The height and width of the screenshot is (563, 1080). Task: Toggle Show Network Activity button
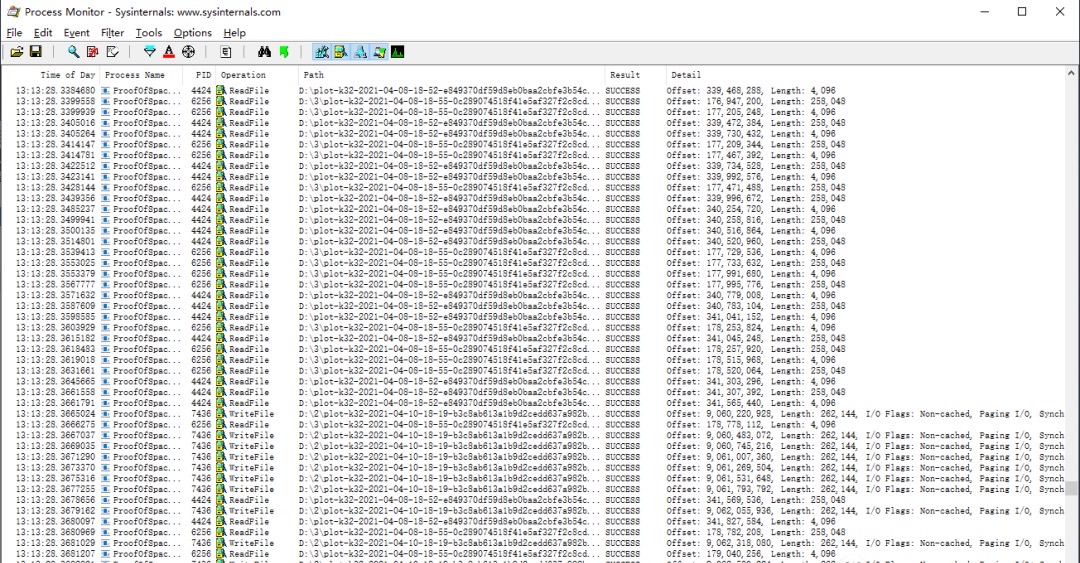click(x=360, y=52)
